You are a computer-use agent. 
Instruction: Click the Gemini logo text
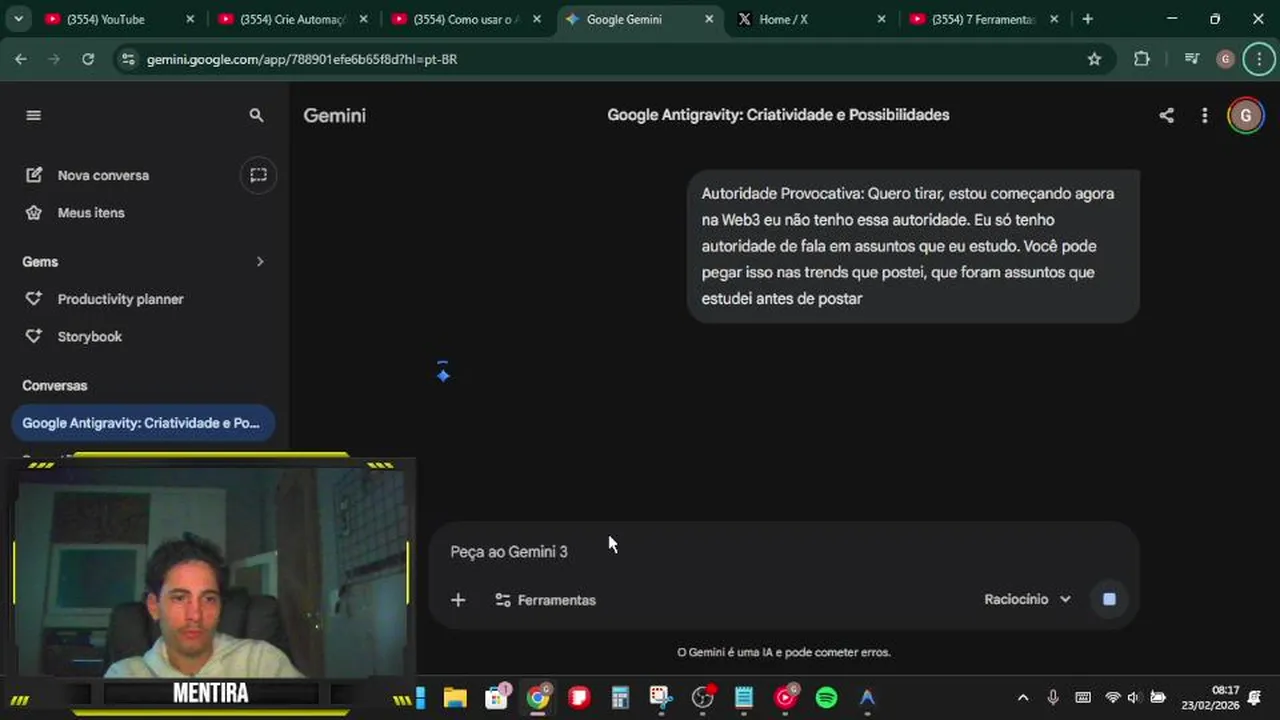tap(334, 115)
